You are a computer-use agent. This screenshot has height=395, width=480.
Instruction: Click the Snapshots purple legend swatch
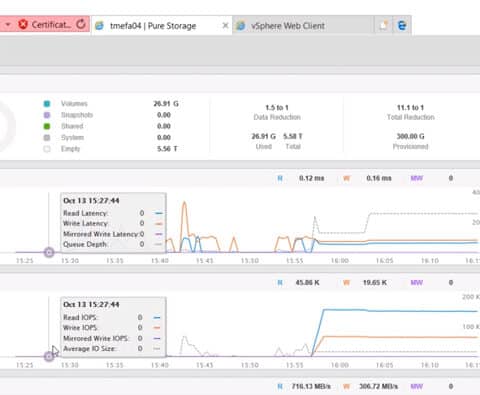point(47,115)
